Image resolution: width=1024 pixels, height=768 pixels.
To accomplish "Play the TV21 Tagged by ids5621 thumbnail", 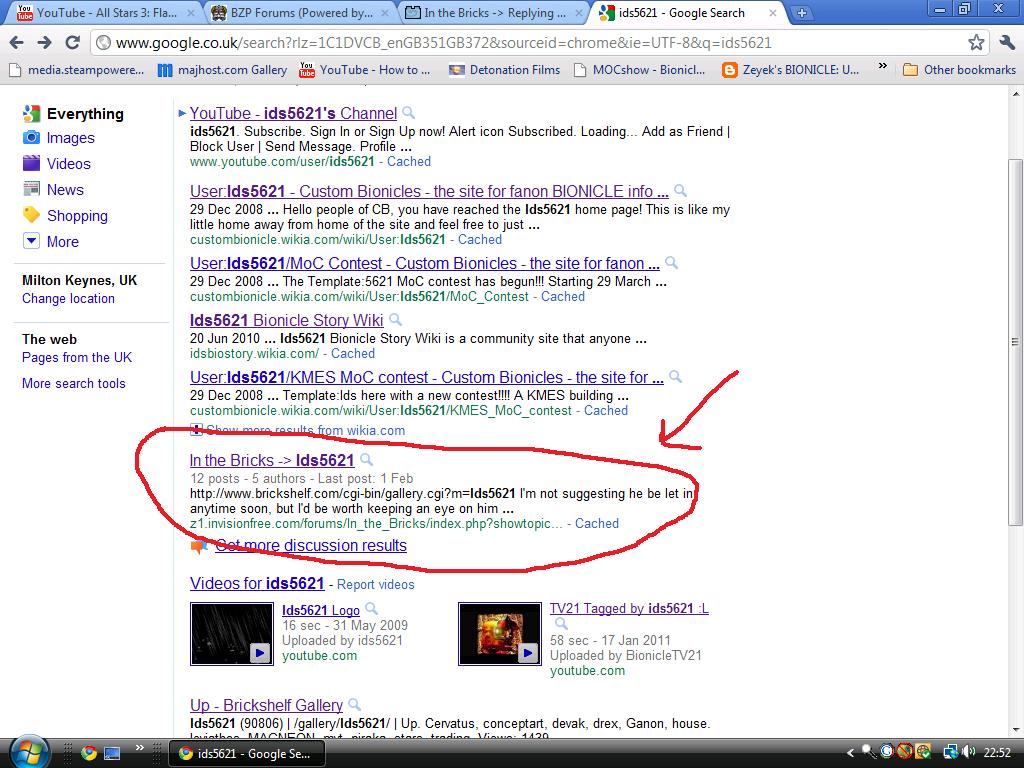I will pos(500,633).
